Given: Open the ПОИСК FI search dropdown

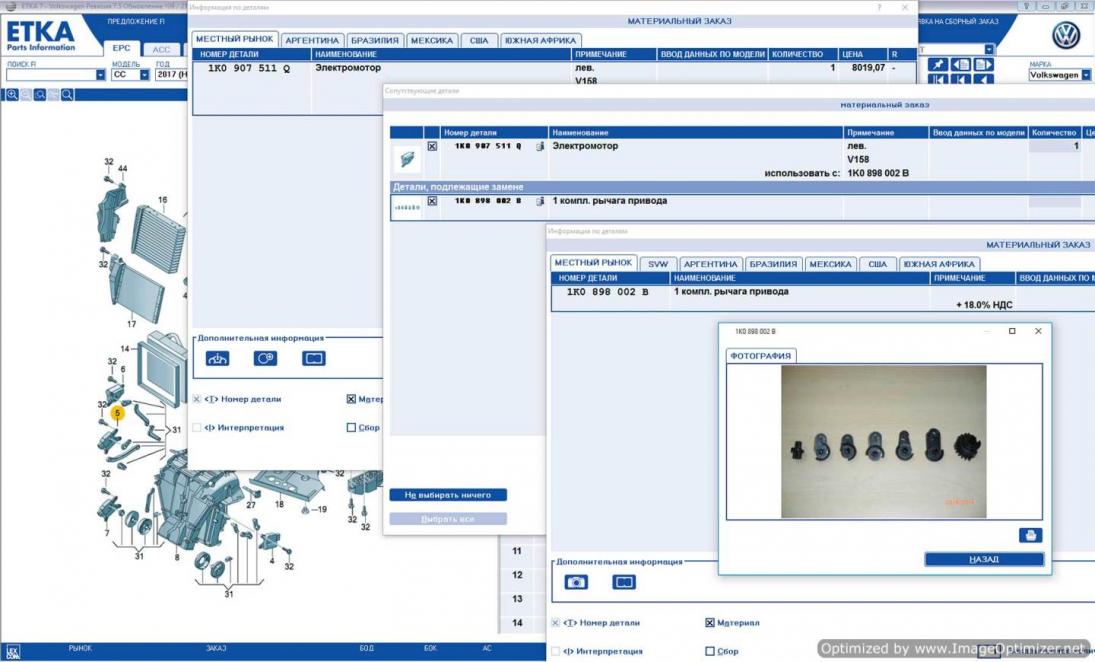Looking at the screenshot, I should point(100,75).
